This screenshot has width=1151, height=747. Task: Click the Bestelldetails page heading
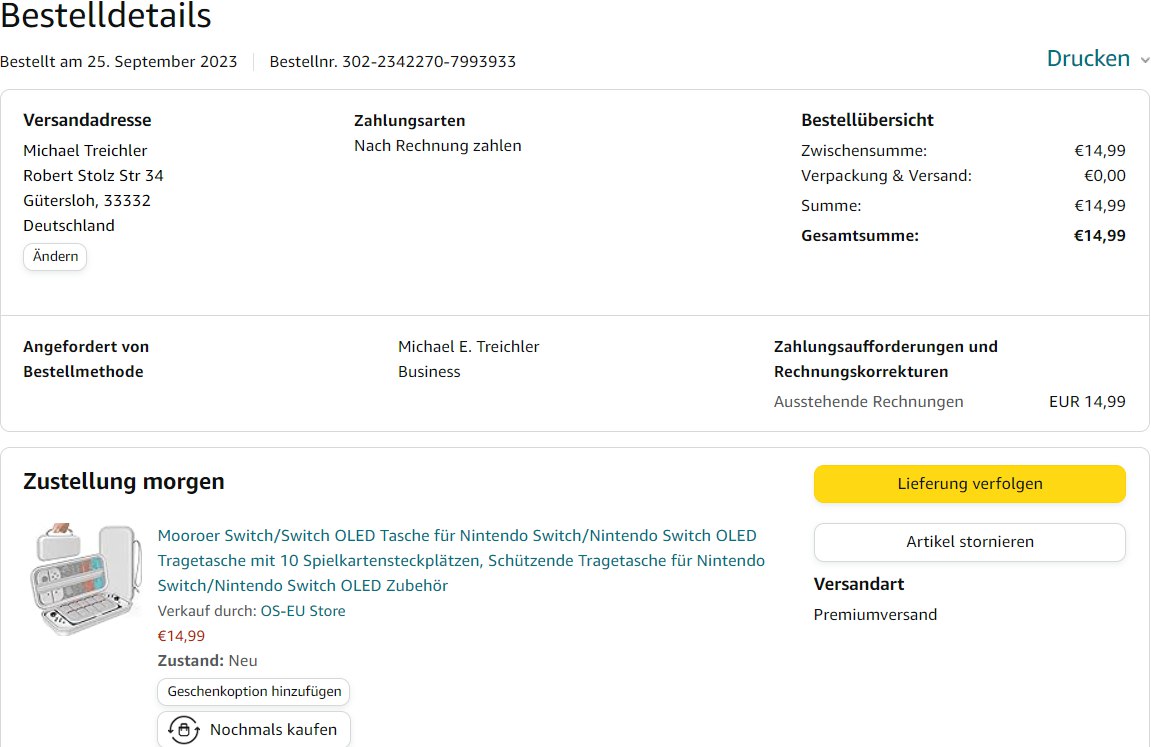click(106, 16)
